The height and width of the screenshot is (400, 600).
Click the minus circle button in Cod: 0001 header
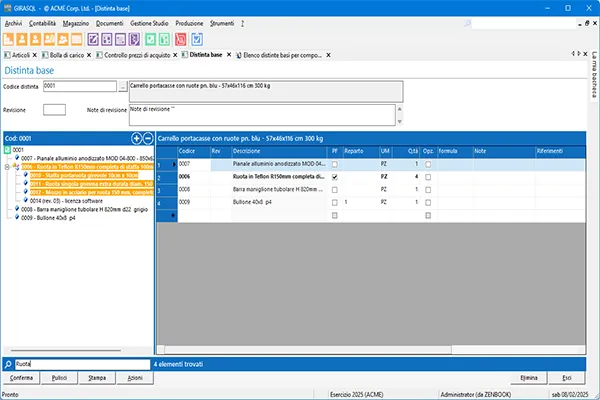click(148, 138)
